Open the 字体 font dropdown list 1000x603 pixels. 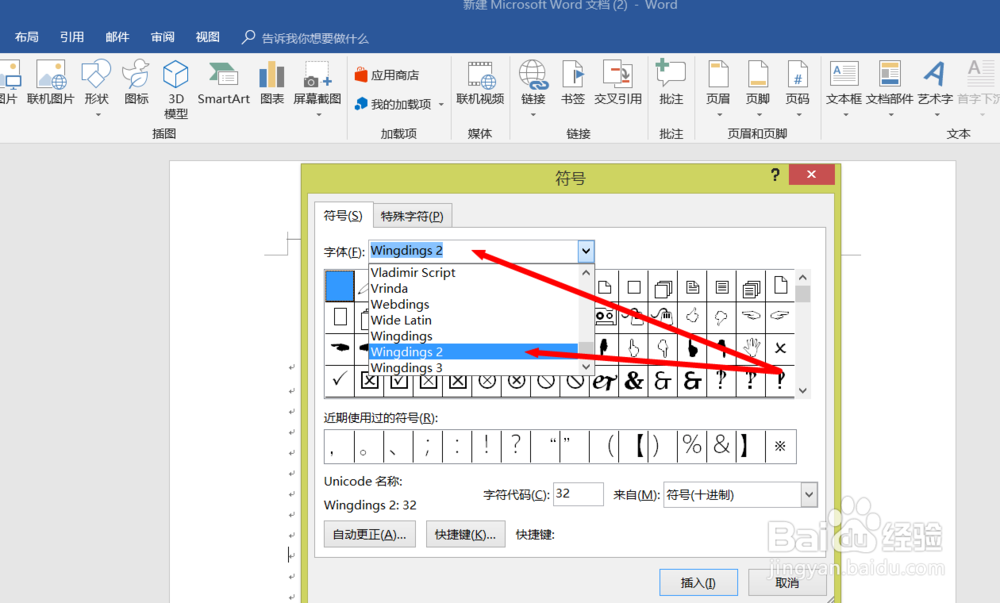586,251
